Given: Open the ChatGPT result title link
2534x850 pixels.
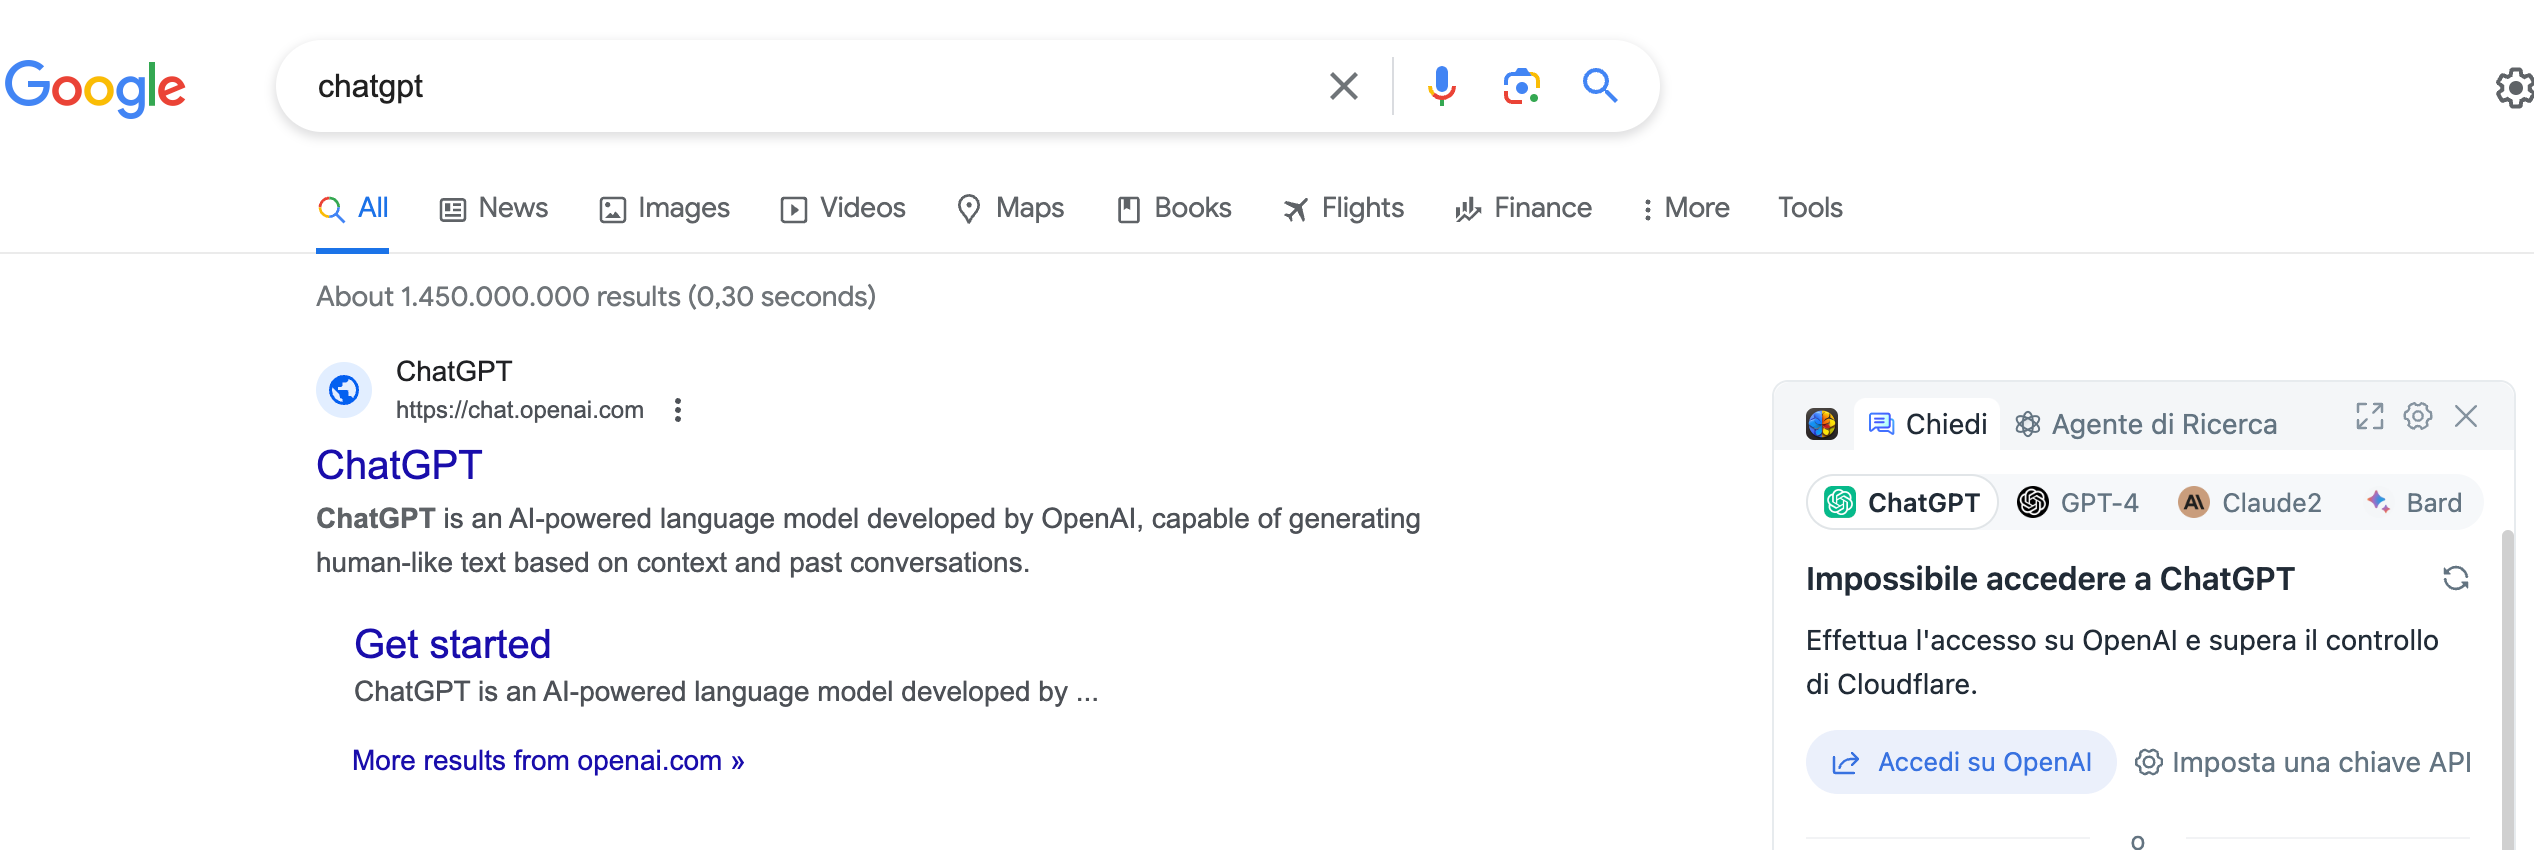Looking at the screenshot, I should 399,465.
